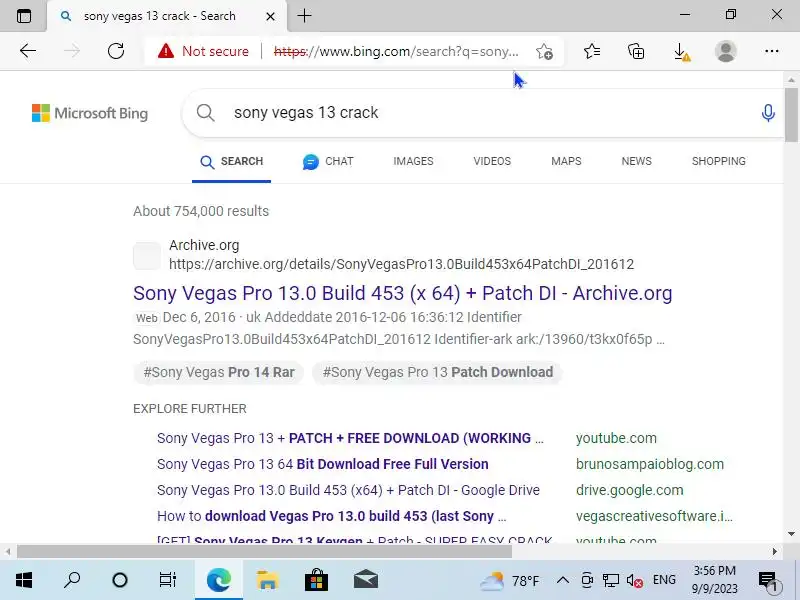The height and width of the screenshot is (600, 800).
Task: Click the scroll down arrow
Action: click(x=791, y=534)
